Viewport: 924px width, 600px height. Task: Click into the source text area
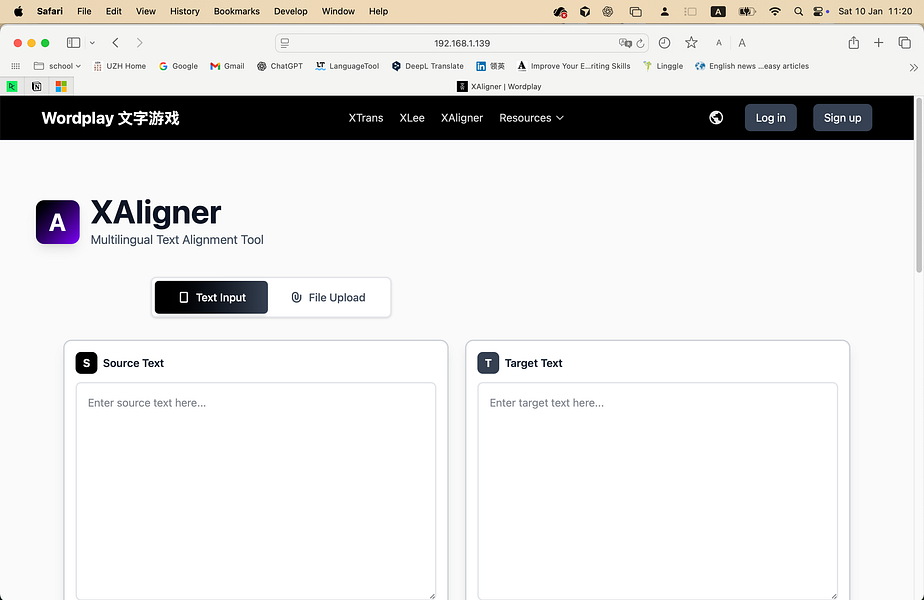click(256, 491)
